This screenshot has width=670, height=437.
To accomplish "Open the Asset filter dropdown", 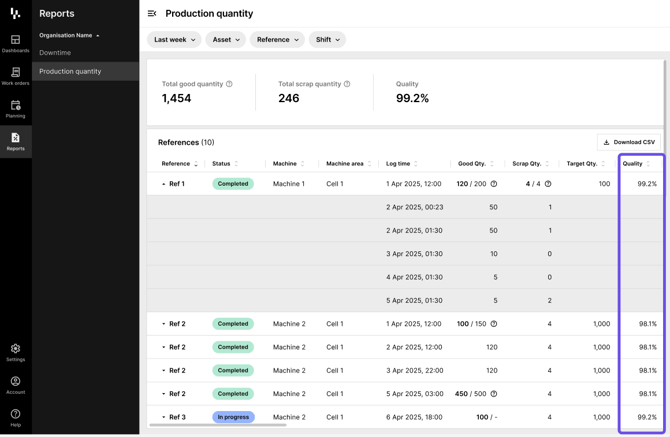I will [x=226, y=40].
